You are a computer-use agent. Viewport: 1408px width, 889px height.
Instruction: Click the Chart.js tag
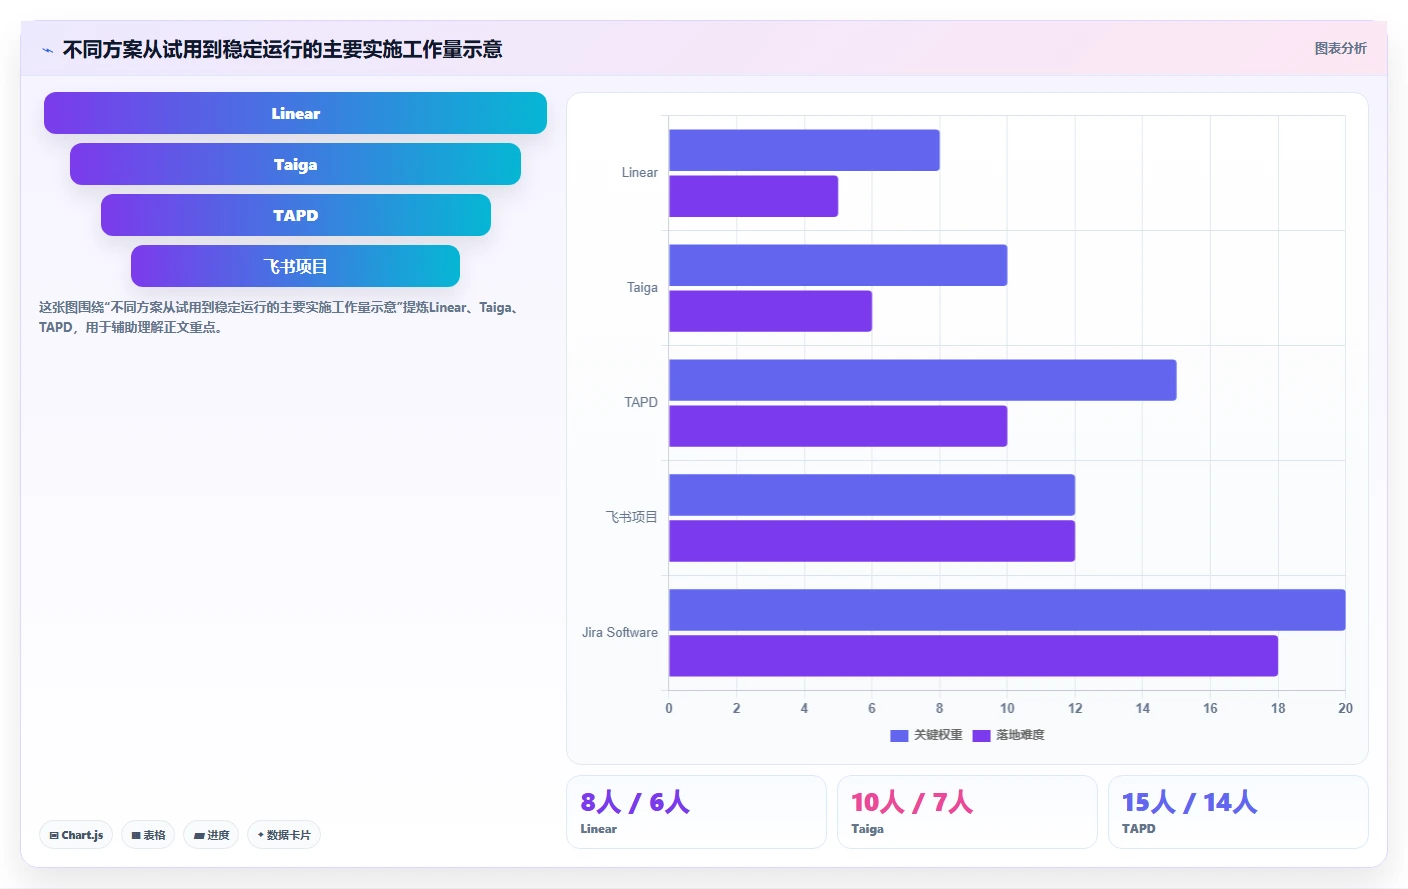pyautogui.click(x=76, y=835)
